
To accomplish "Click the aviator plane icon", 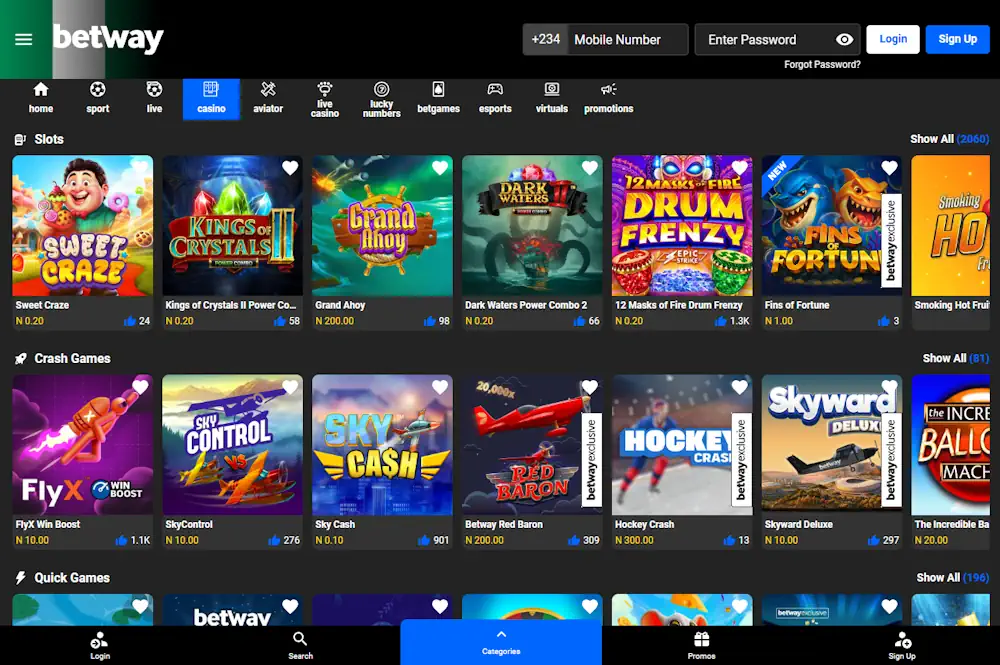I will coord(268,91).
